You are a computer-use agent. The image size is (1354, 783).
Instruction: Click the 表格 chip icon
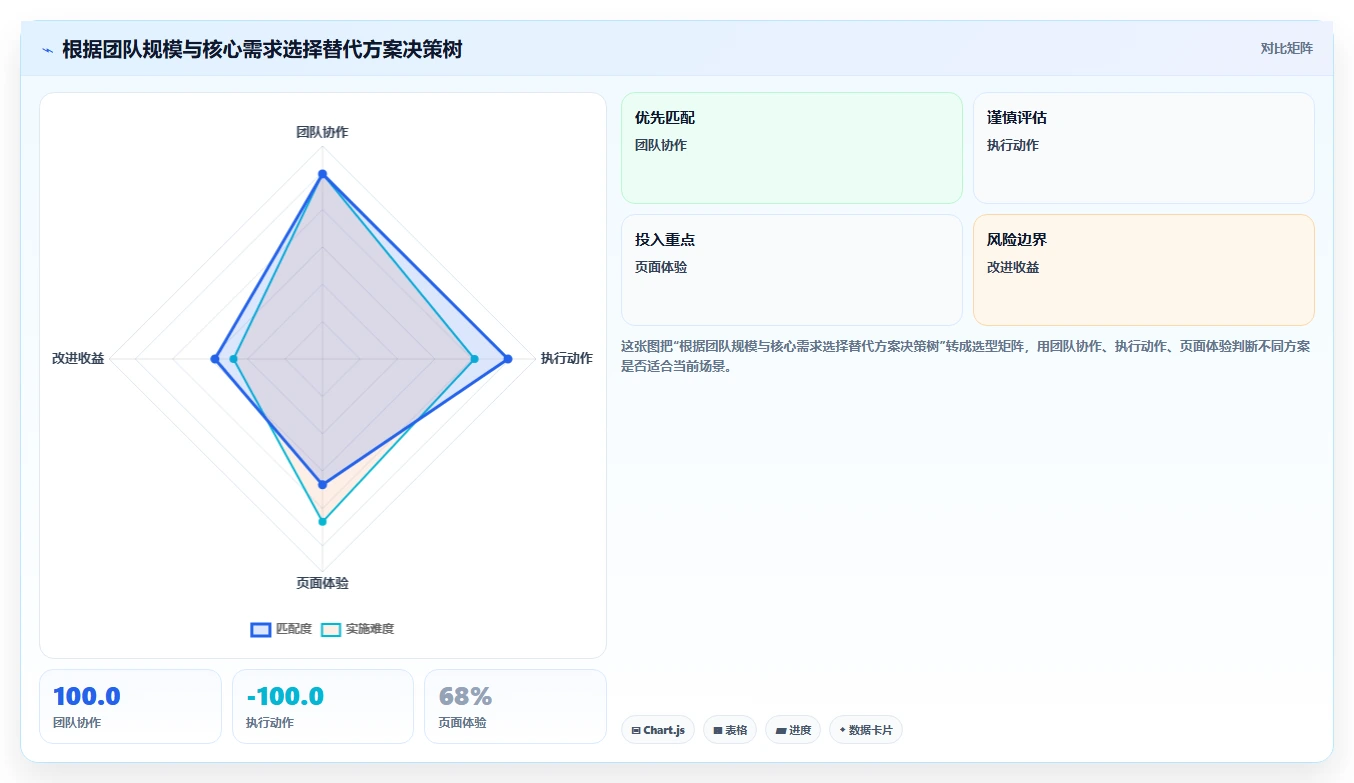[717, 731]
